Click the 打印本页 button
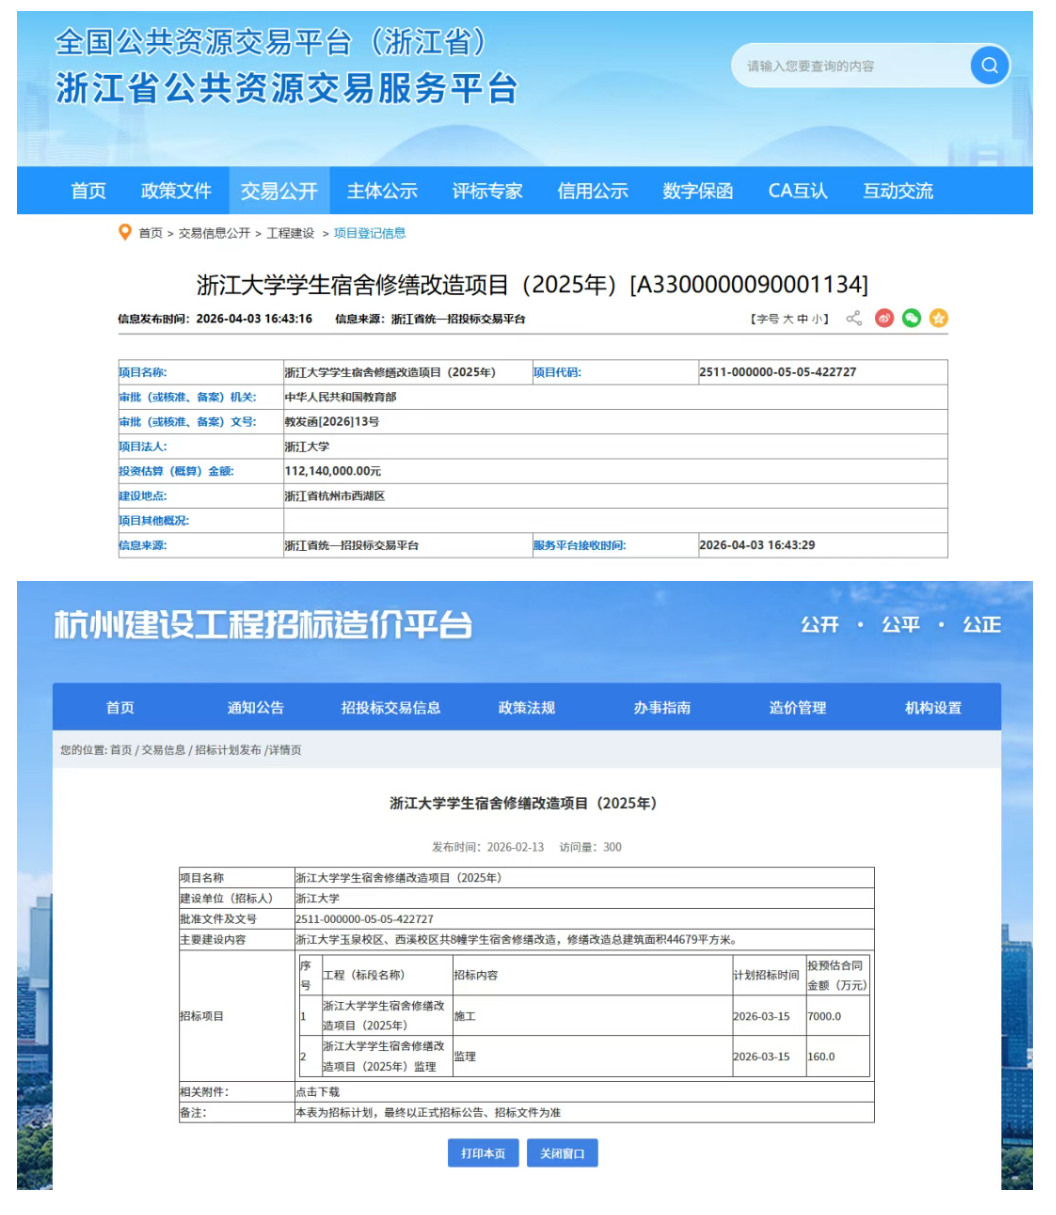This screenshot has height=1215, width=1056. click(483, 1153)
